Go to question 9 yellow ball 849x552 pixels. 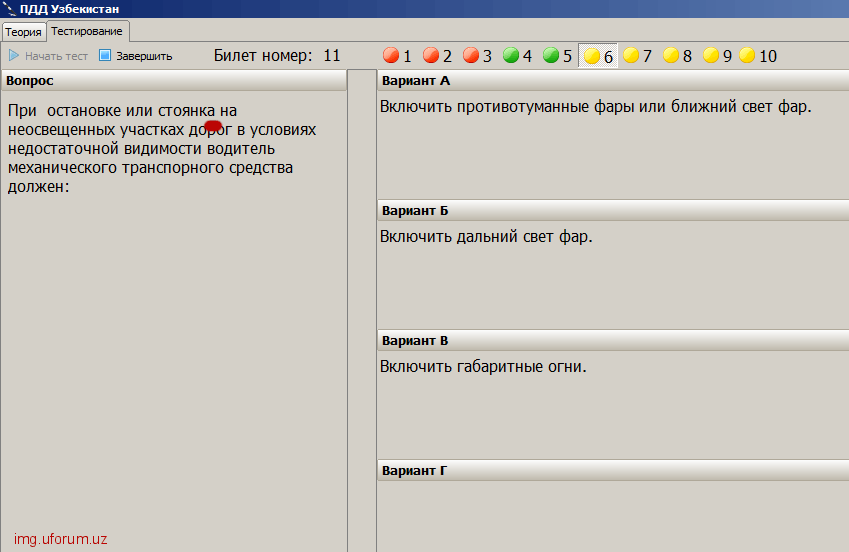click(x=711, y=56)
